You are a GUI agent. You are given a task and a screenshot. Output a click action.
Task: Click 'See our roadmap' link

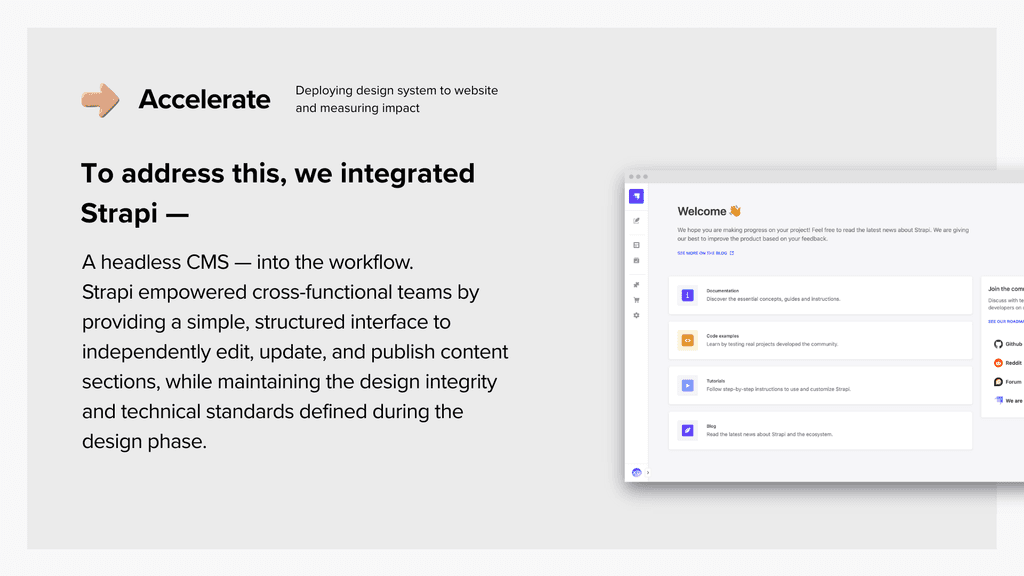coord(1006,321)
